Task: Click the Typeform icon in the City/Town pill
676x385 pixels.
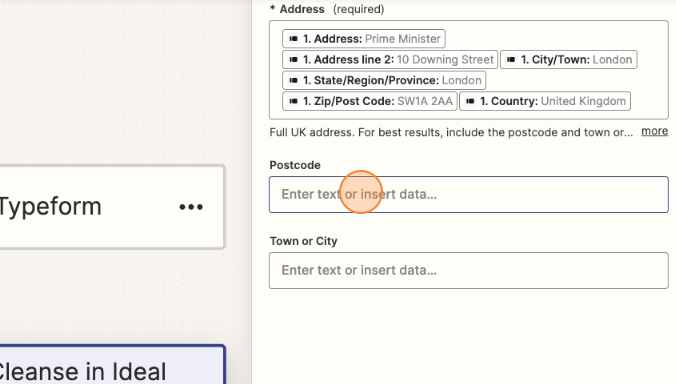Action: pos(511,59)
